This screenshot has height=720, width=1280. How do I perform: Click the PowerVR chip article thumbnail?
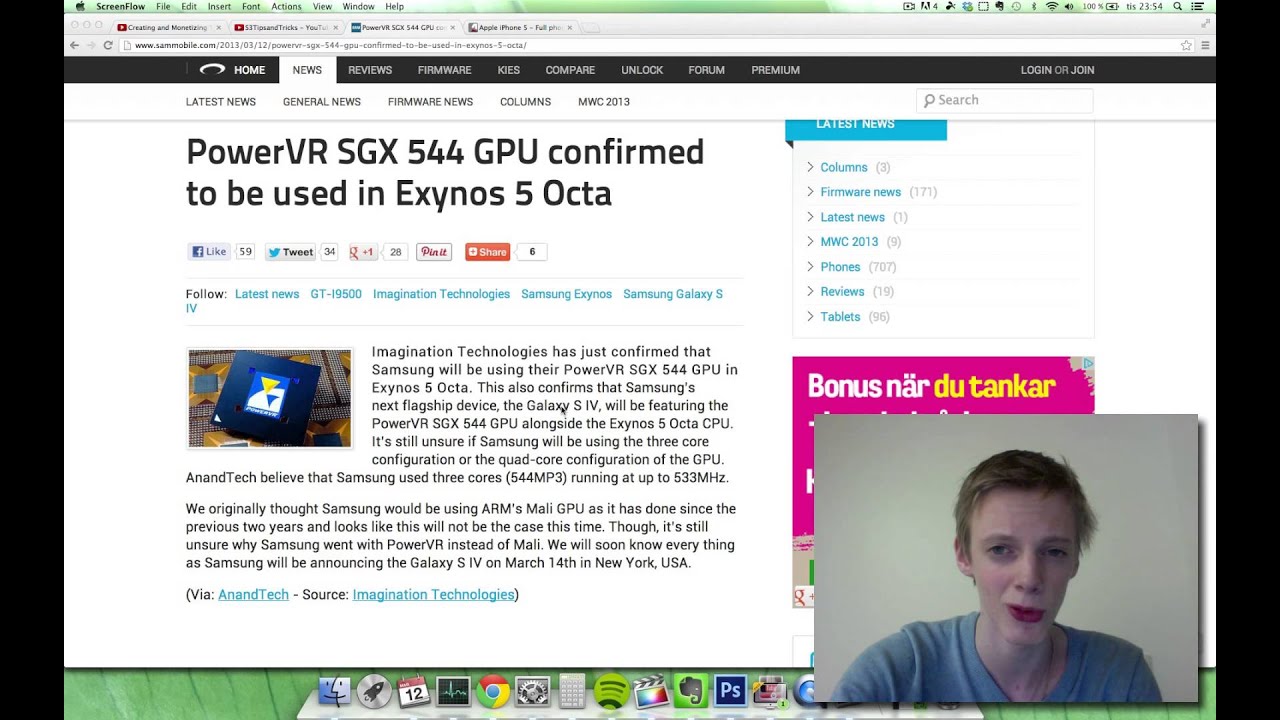coord(270,398)
